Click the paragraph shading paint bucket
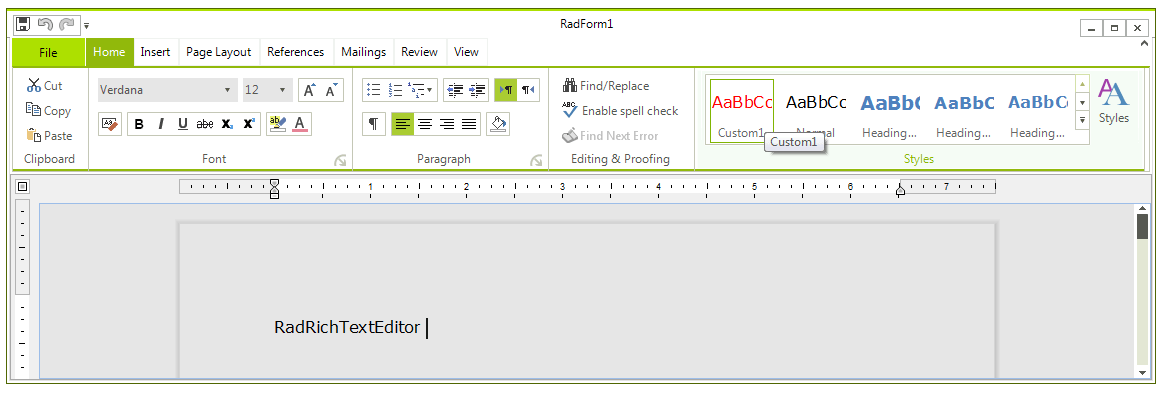1169x396 pixels. tap(498, 124)
